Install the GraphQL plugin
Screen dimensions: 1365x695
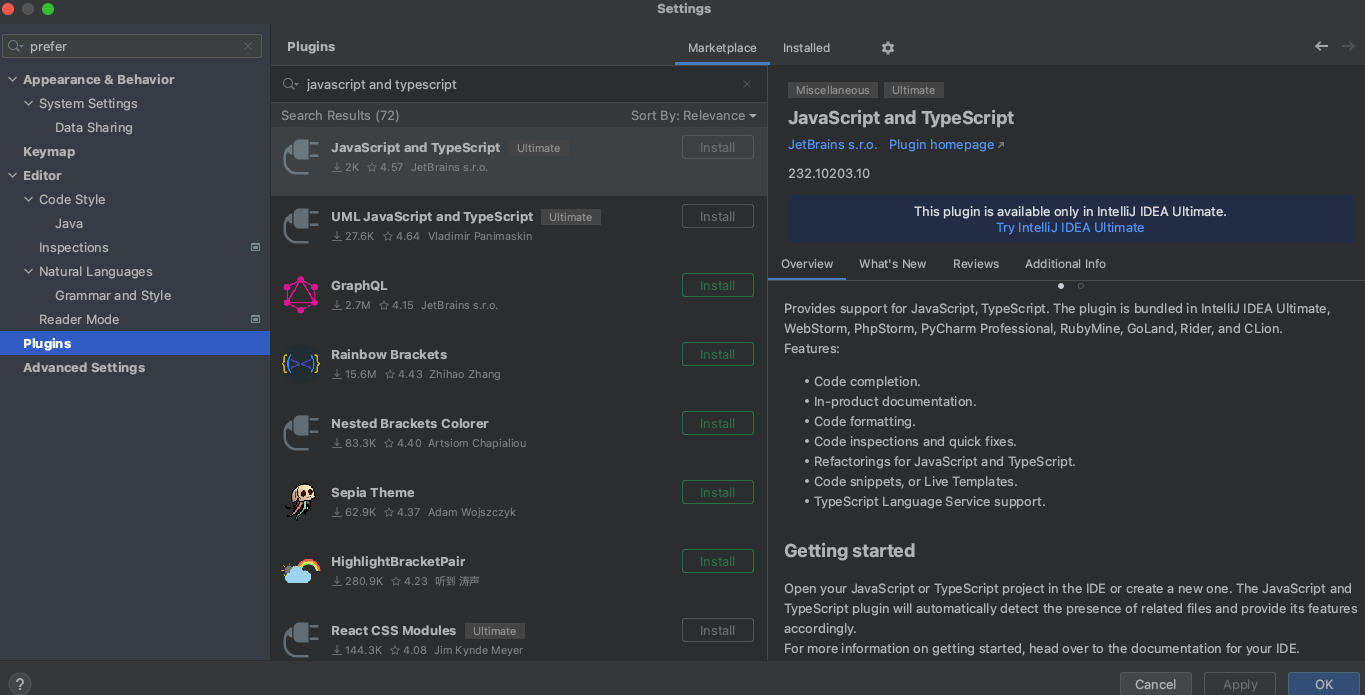pyautogui.click(x=717, y=285)
